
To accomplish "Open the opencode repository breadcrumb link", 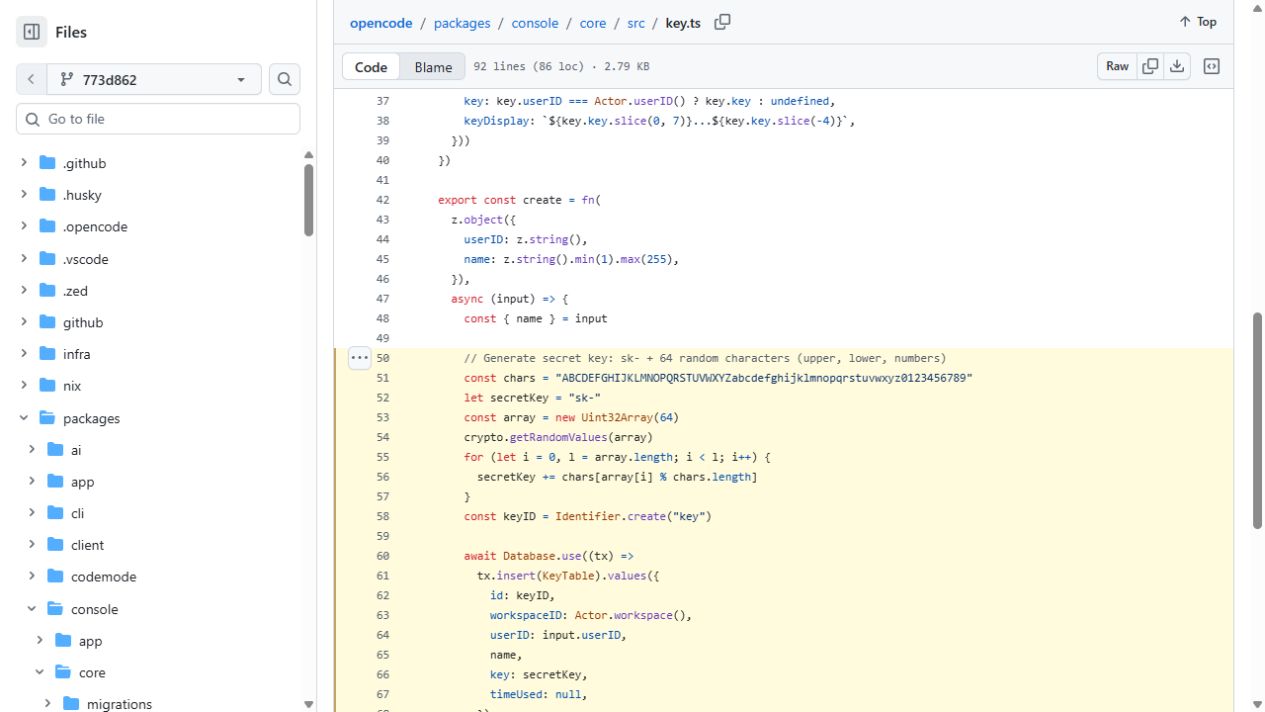I will 381,23.
